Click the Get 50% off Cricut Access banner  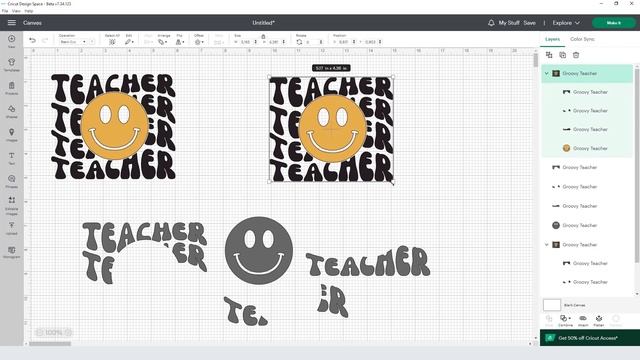click(589, 338)
